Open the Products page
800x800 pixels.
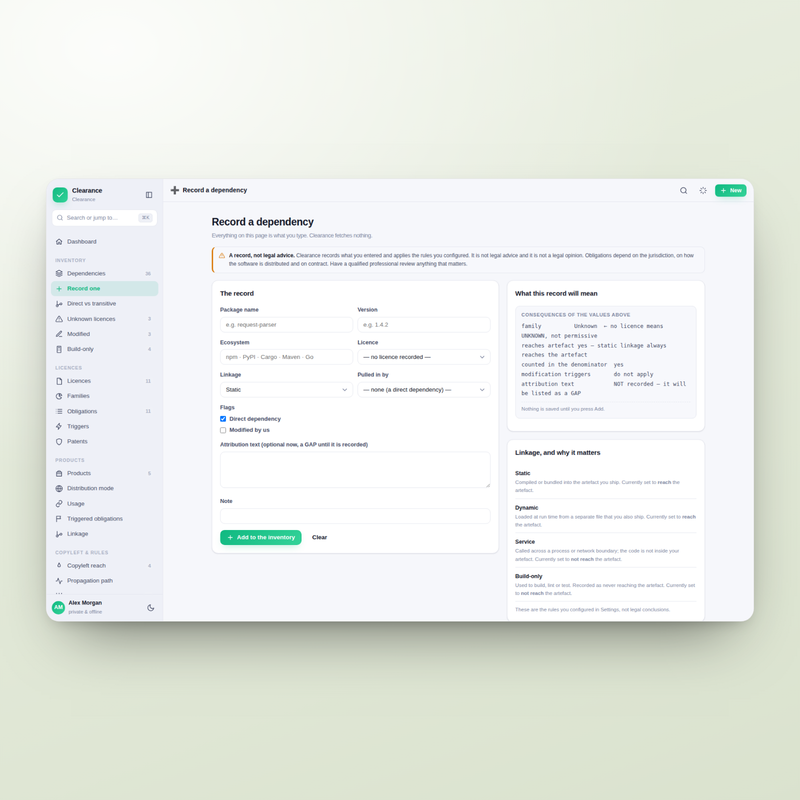pos(105,473)
